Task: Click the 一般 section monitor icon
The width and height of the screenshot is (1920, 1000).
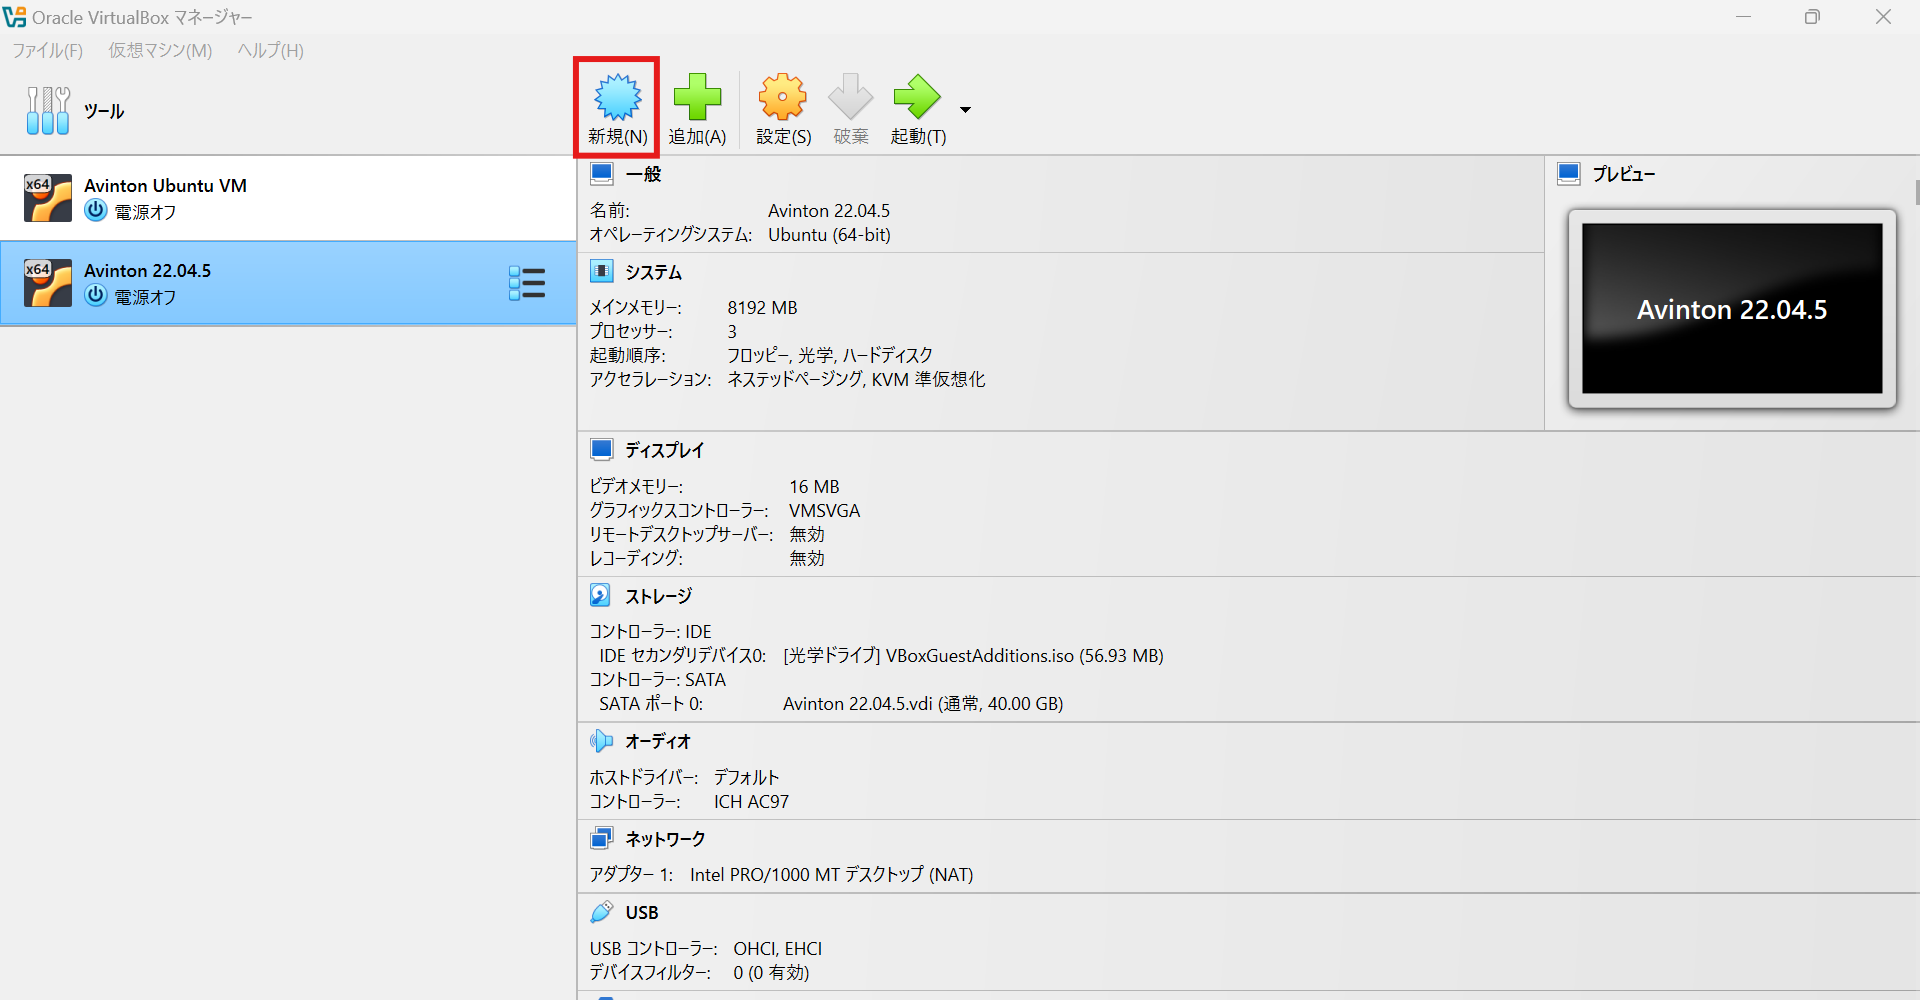Action: 601,174
